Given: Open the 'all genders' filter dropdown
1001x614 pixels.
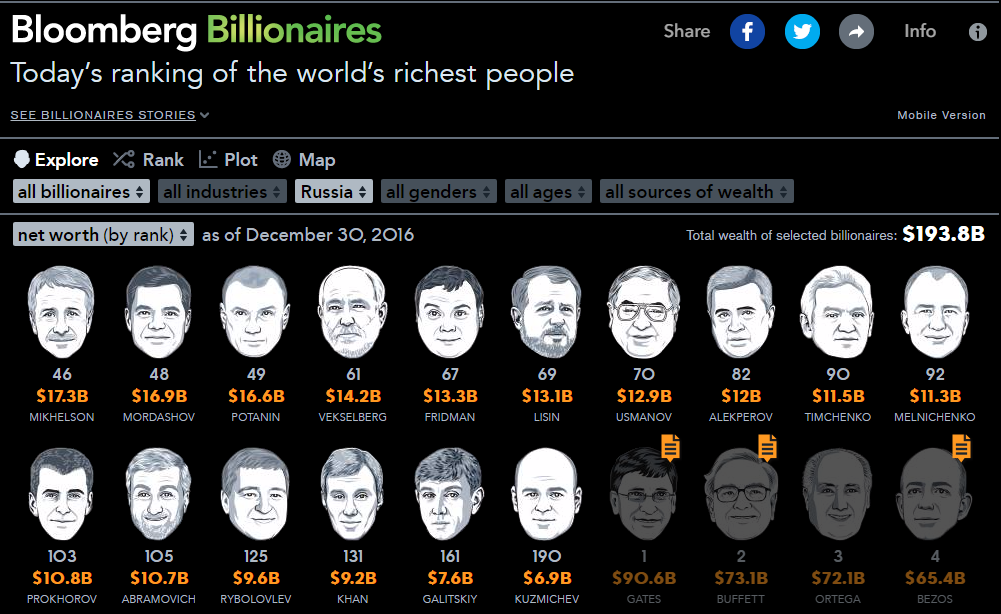Looking at the screenshot, I should [439, 191].
